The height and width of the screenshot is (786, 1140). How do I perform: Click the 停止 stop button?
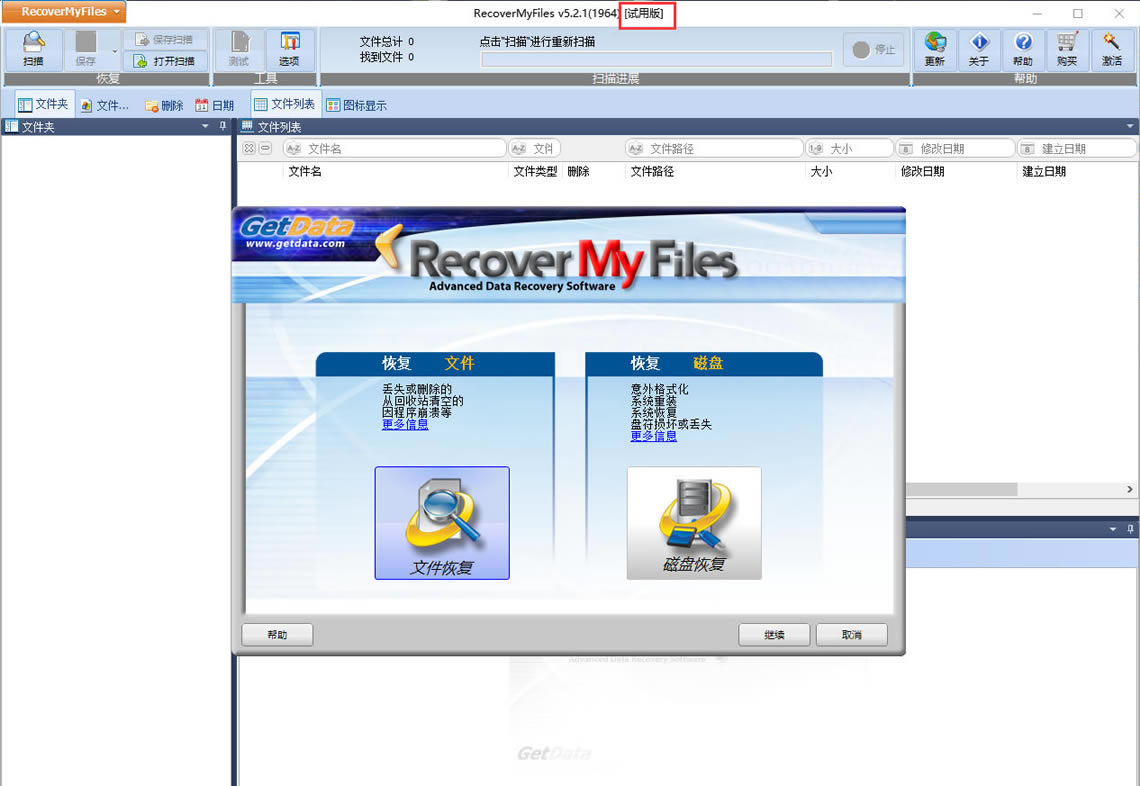873,49
